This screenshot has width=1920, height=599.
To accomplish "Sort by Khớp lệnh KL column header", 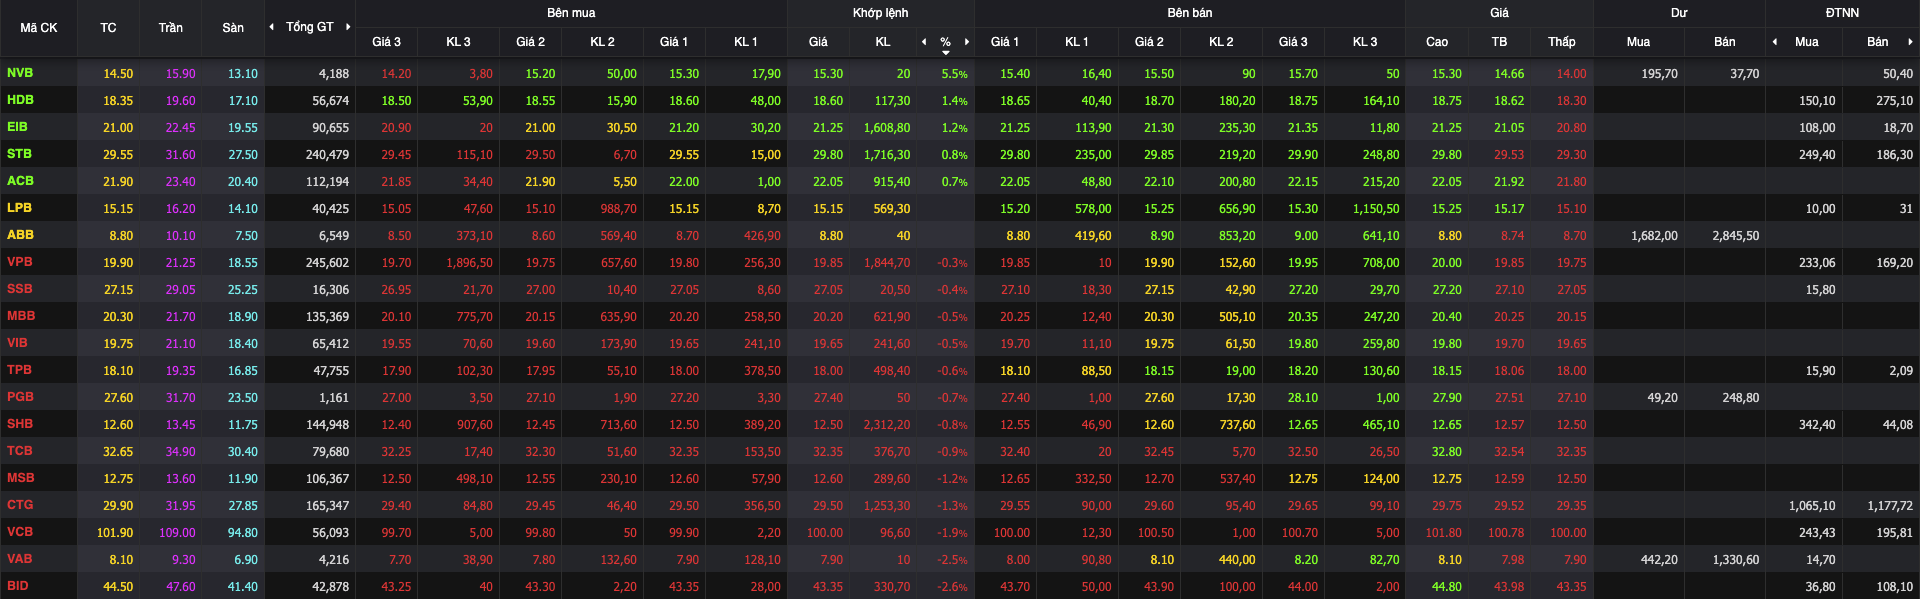I will coord(883,42).
